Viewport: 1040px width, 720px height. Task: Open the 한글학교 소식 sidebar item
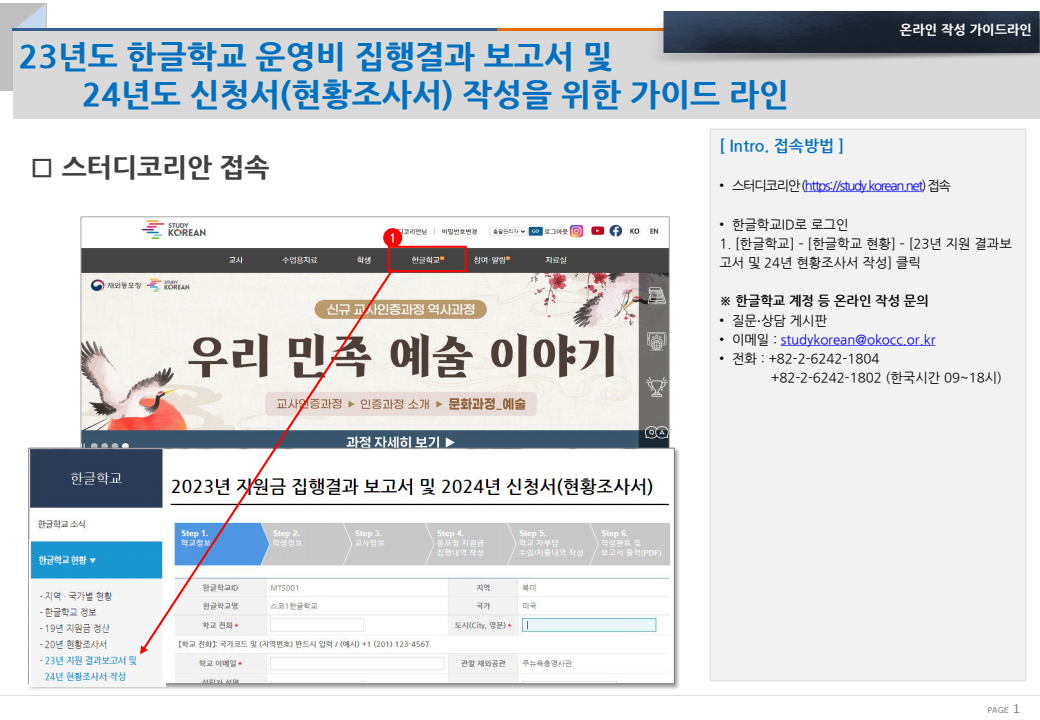[x=62, y=524]
